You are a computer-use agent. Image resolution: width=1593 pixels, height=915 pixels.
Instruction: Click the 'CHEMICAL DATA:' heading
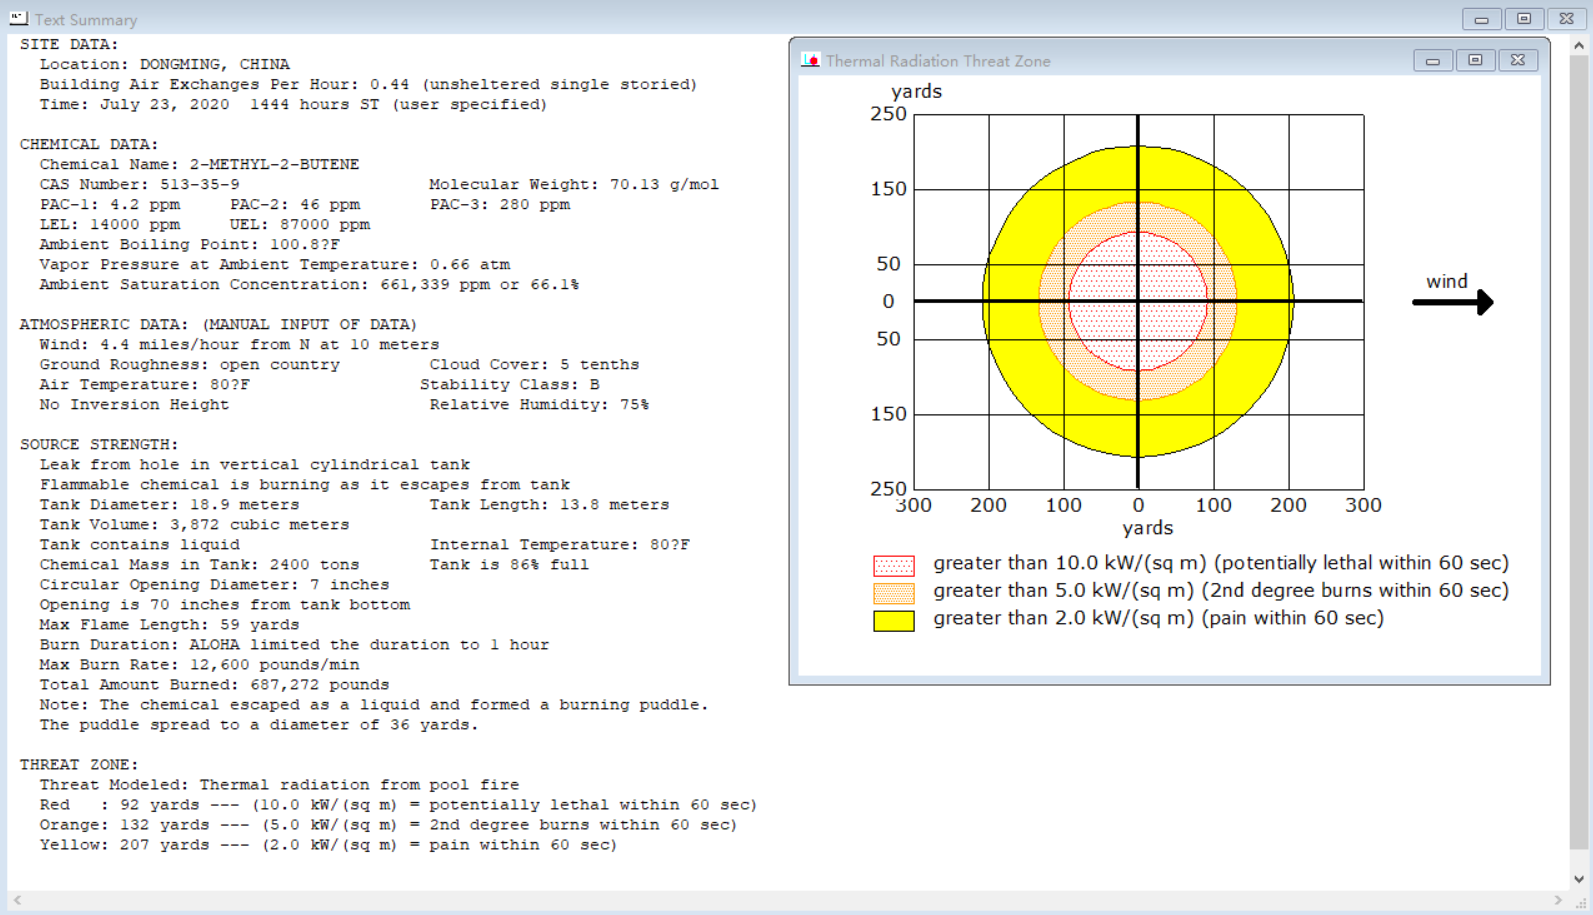89,144
